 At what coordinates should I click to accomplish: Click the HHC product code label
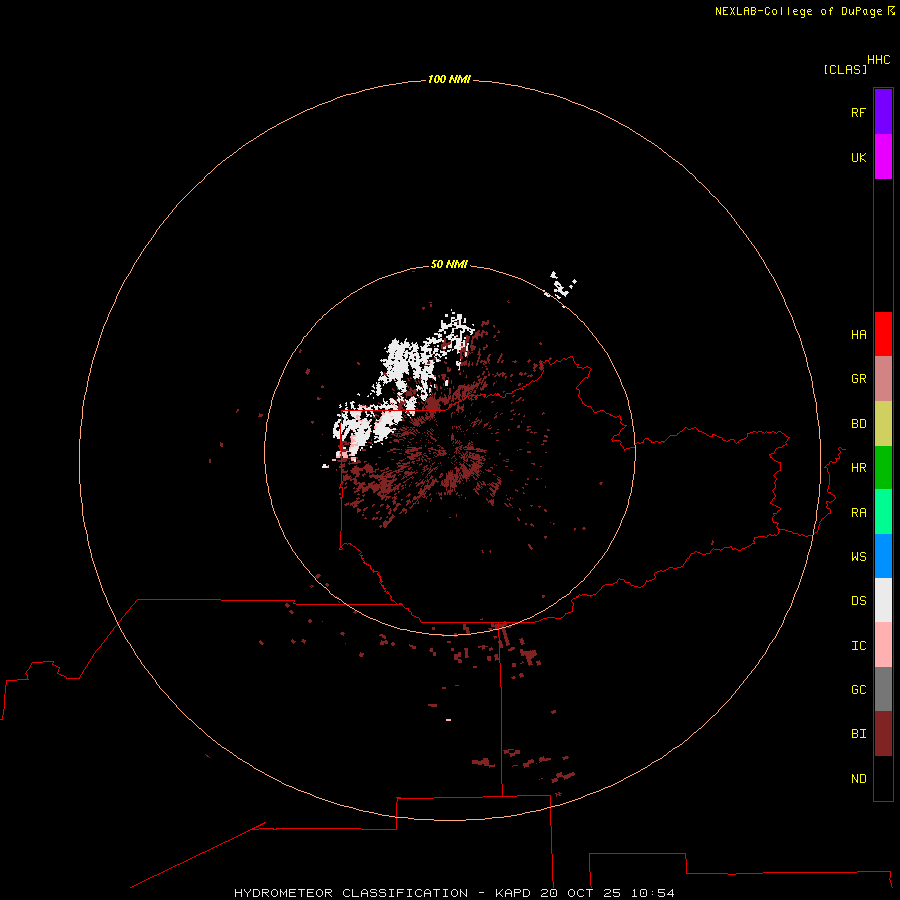tap(879, 60)
